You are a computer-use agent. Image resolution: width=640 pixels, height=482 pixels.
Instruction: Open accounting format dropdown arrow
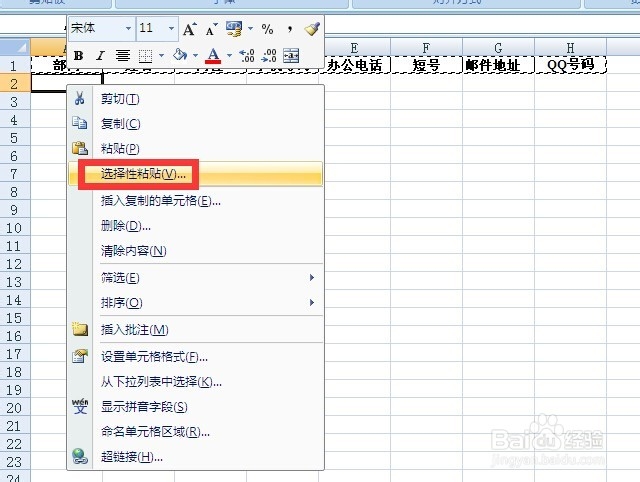coord(250,29)
